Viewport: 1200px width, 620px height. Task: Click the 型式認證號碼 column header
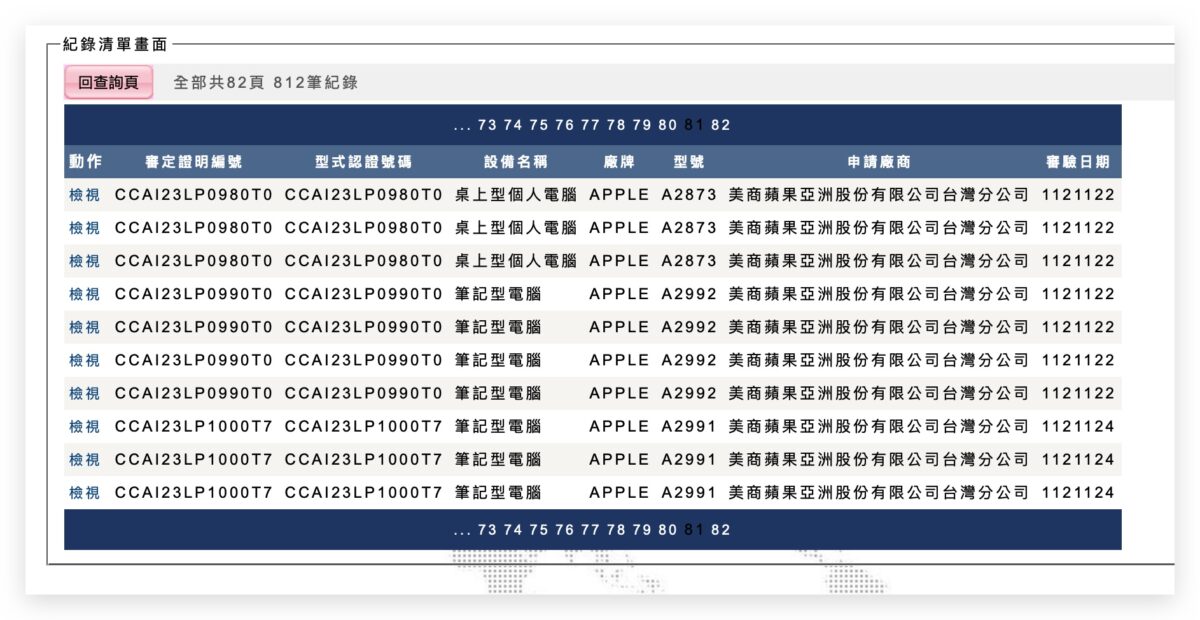pyautogui.click(x=363, y=162)
